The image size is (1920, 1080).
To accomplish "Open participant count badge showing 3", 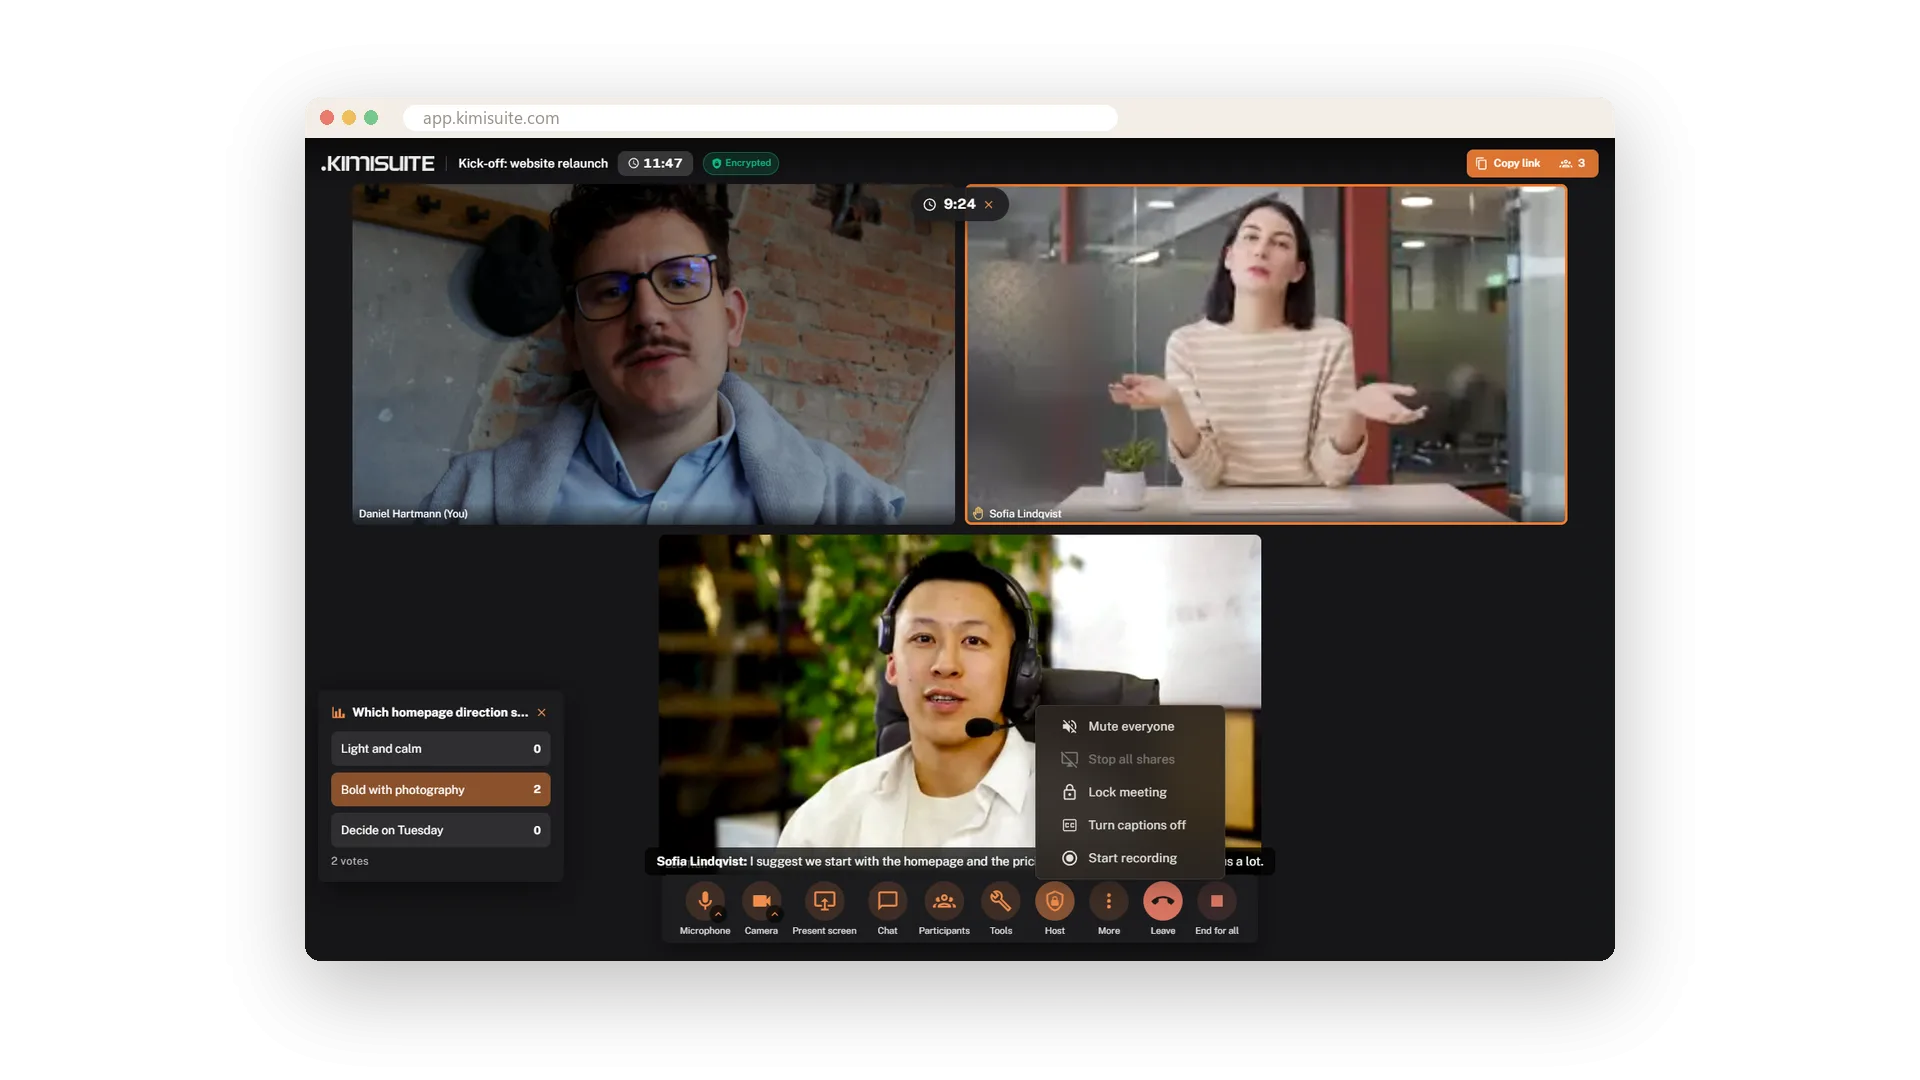I will tap(1573, 164).
